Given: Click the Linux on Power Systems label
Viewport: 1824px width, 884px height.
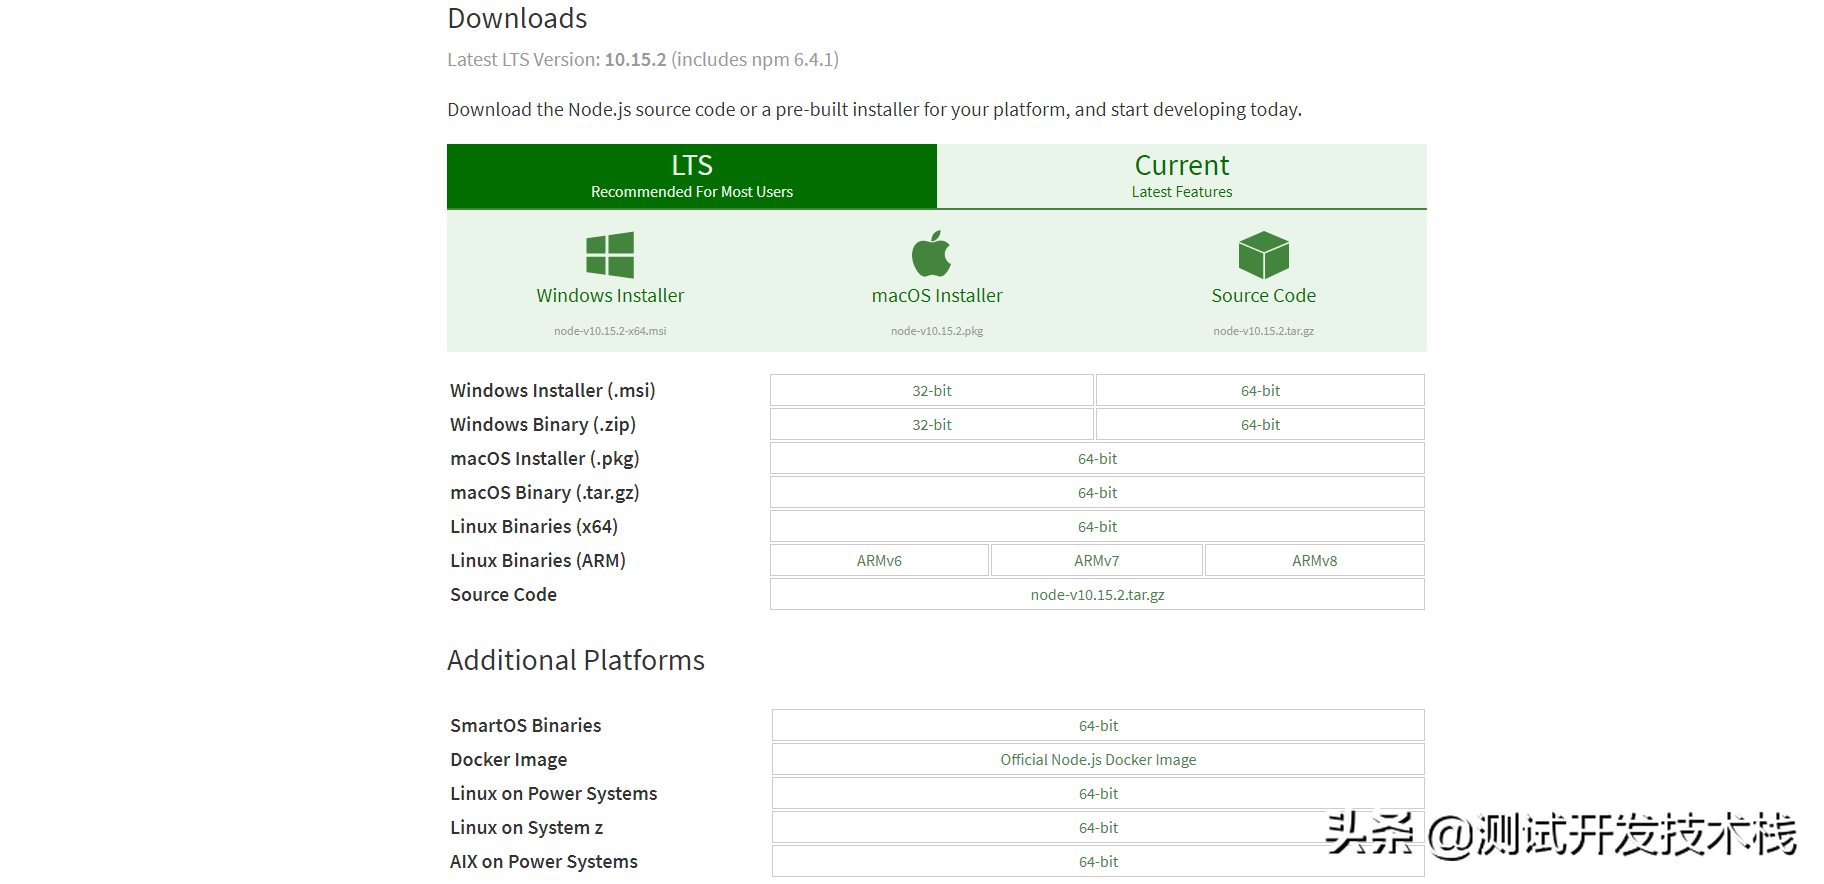Looking at the screenshot, I should pos(554,793).
